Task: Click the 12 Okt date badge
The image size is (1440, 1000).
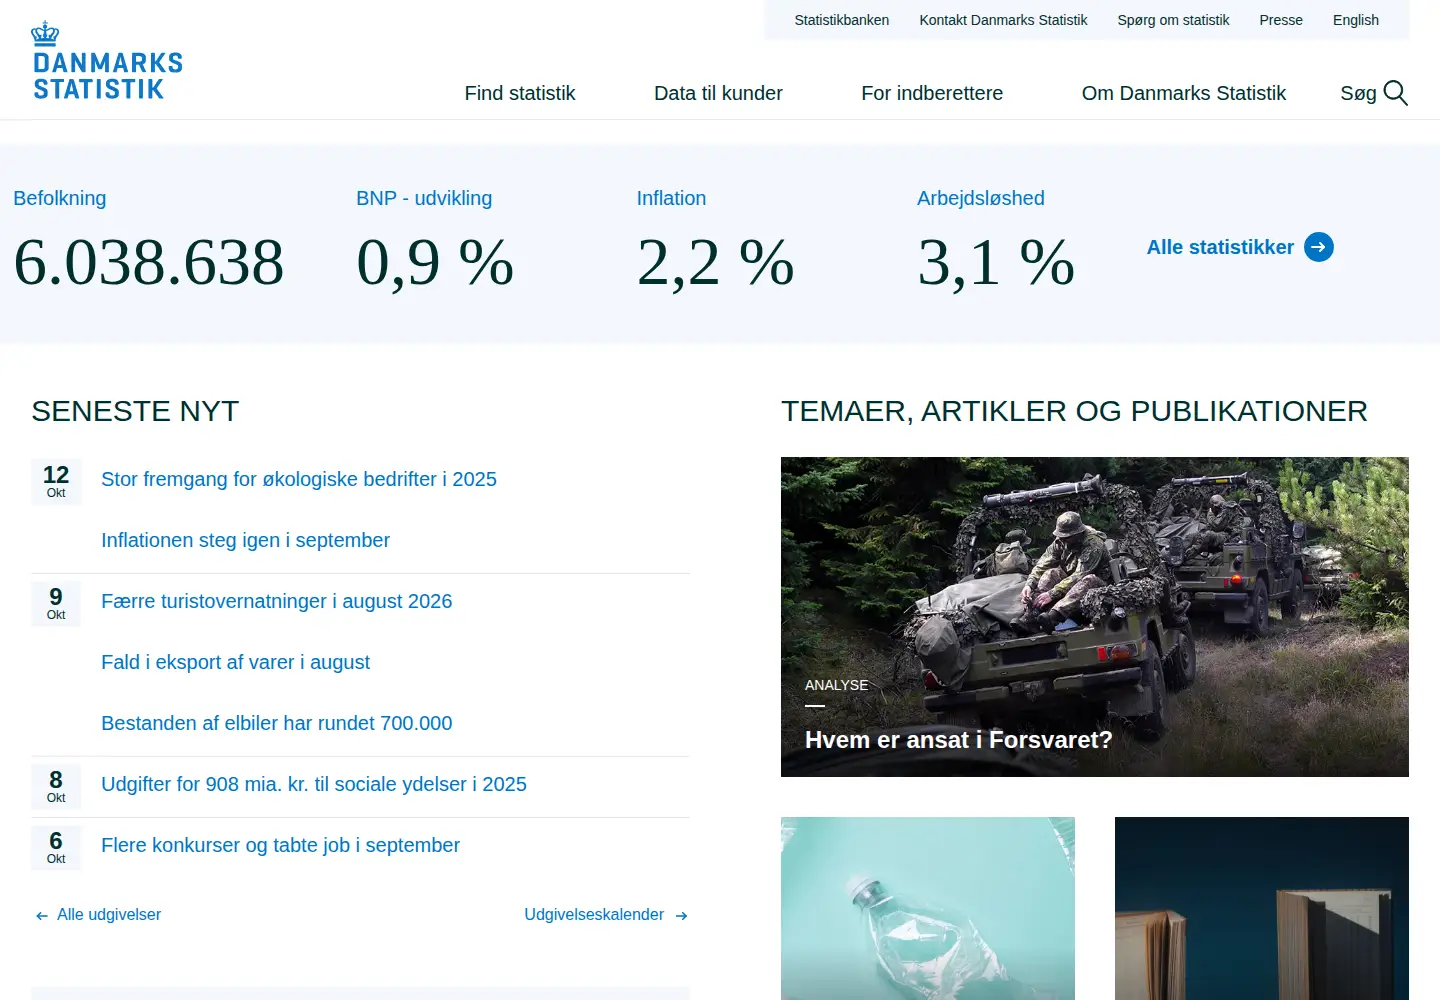Action: [56, 481]
